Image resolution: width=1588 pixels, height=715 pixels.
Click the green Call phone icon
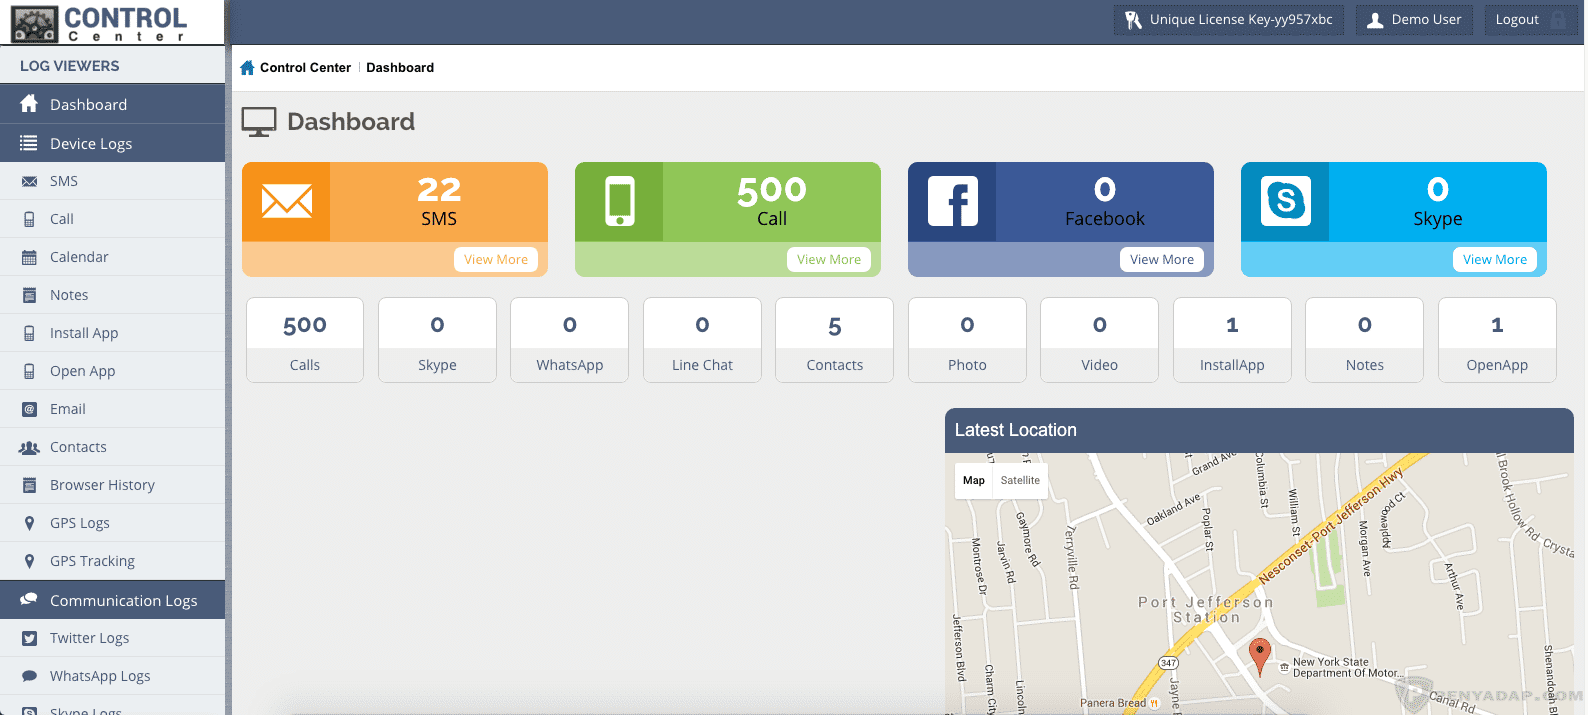619,201
